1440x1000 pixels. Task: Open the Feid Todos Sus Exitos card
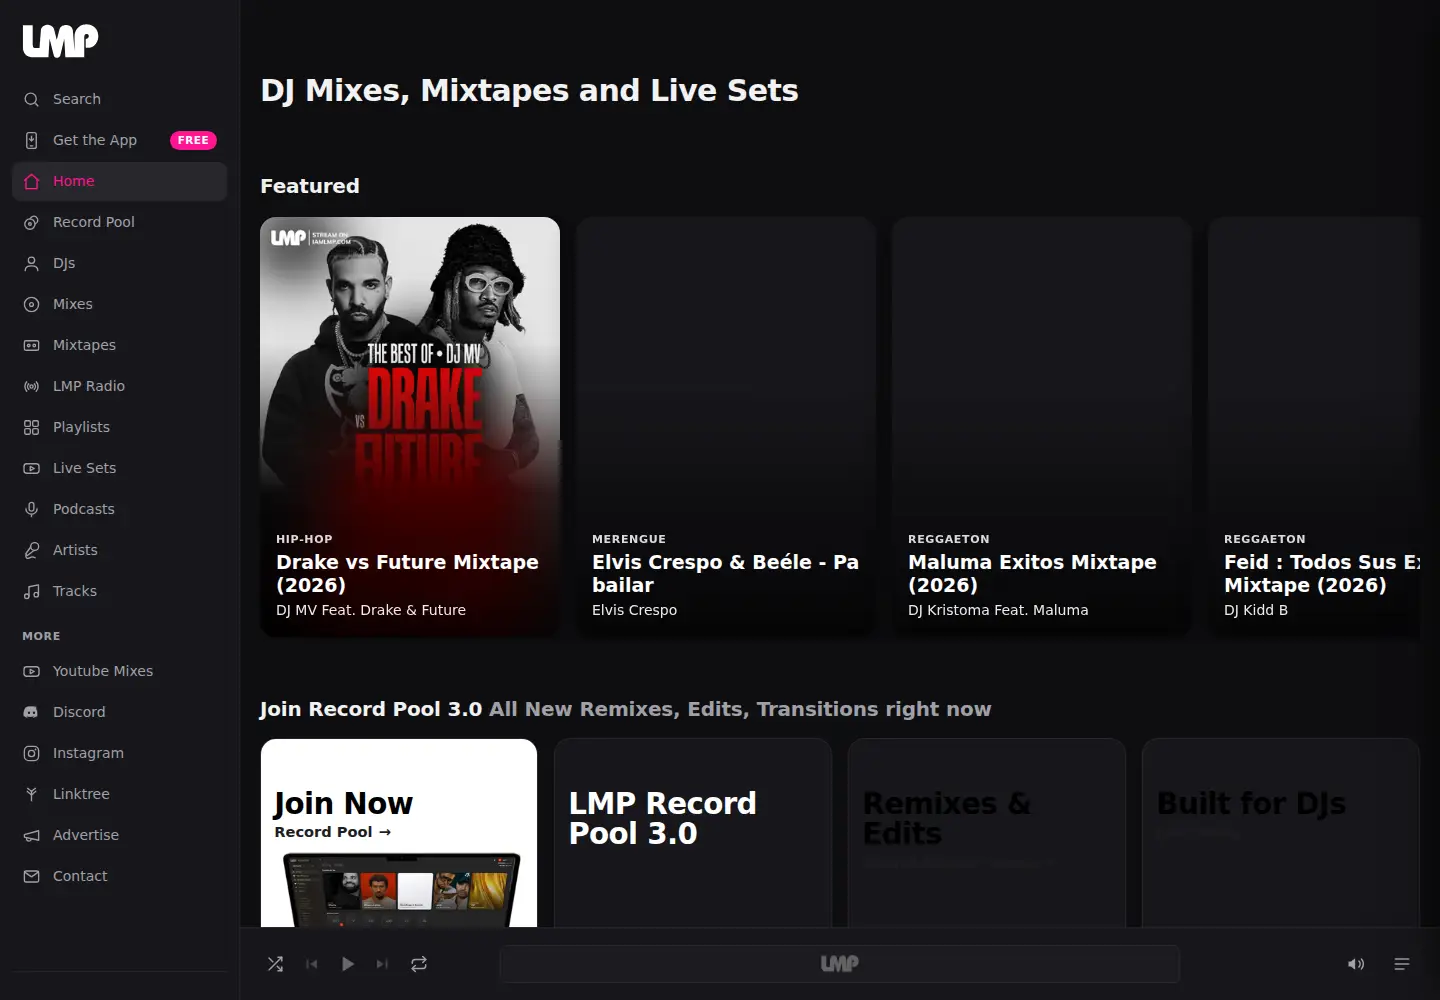point(1314,427)
